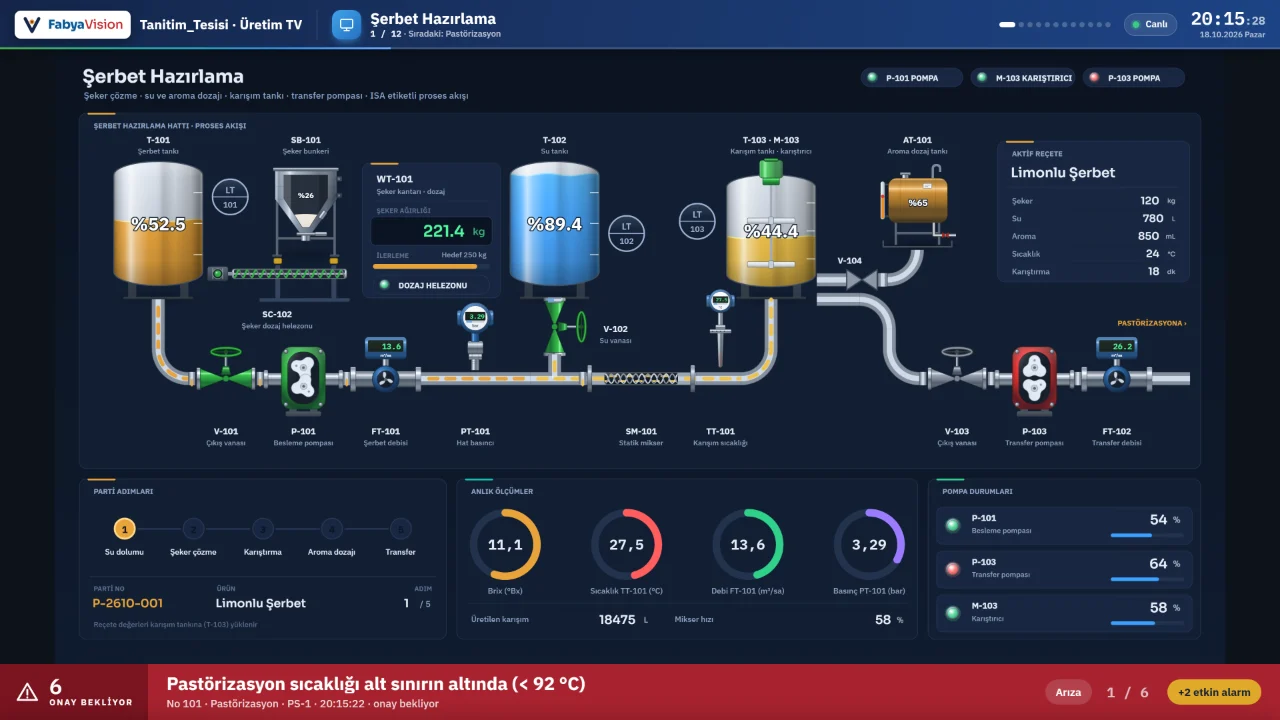Open the P-103 POMPA status pill
This screenshot has height=720, width=1280.
pyautogui.click(x=1133, y=77)
